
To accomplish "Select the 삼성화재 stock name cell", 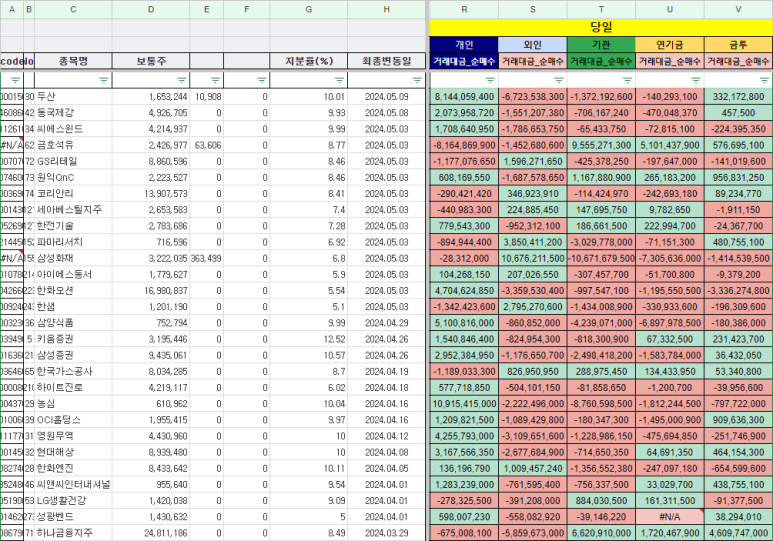I will point(73,258).
